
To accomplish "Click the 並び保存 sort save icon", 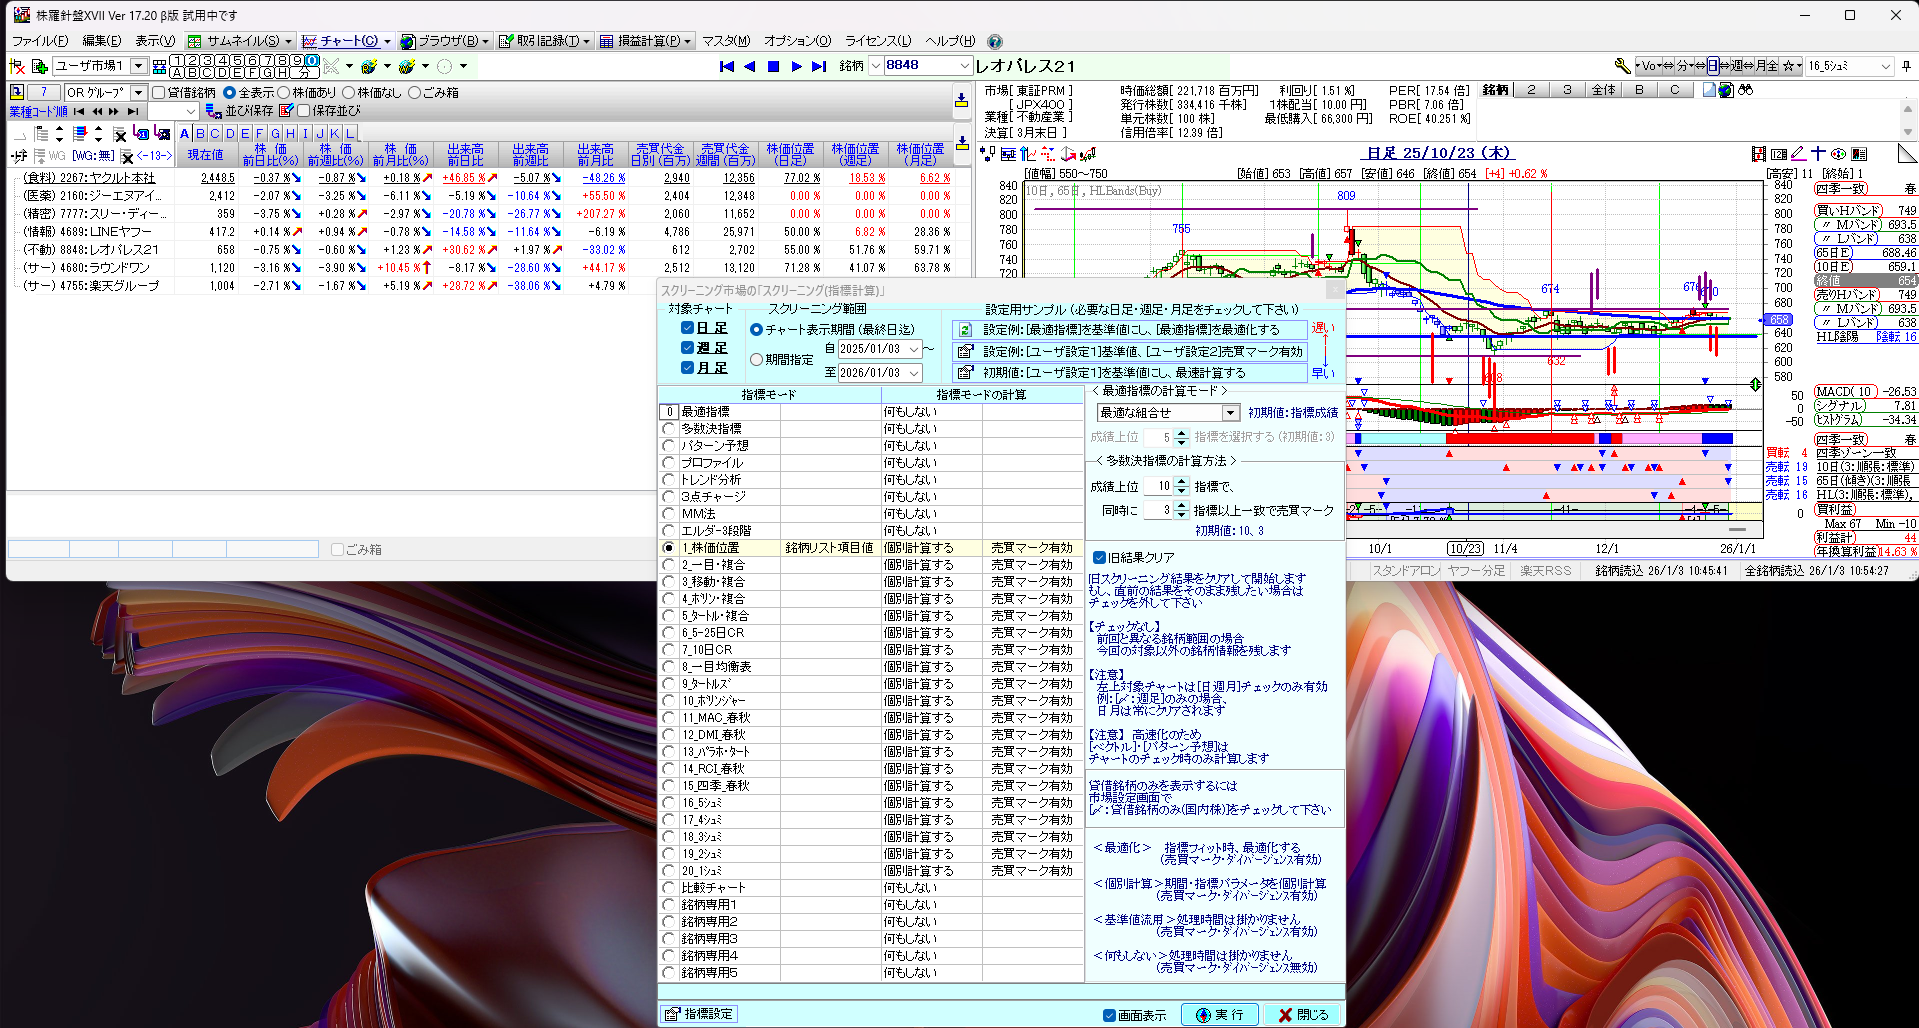I will pyautogui.click(x=213, y=111).
